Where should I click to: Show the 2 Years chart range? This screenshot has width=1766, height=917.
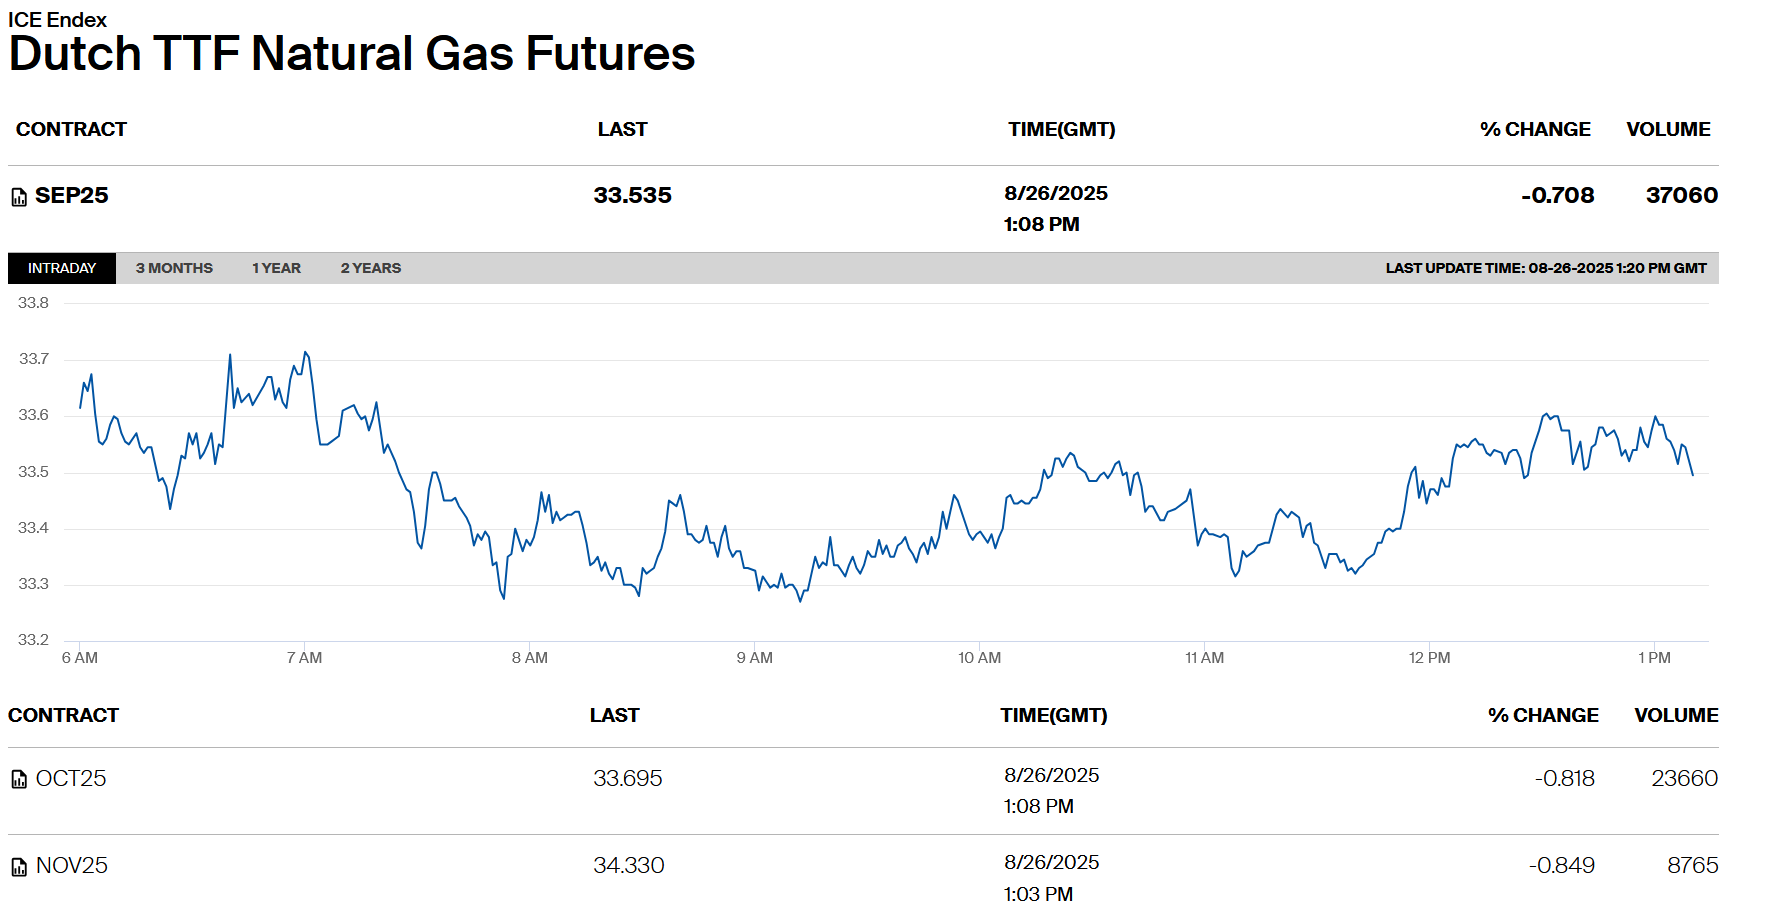pos(370,268)
